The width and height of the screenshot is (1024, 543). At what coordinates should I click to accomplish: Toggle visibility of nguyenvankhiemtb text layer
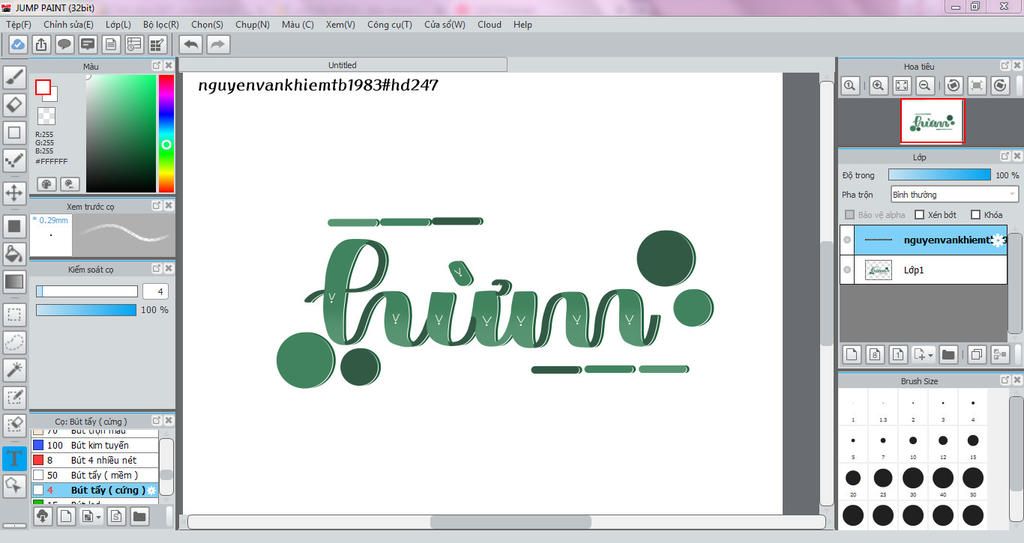847,240
